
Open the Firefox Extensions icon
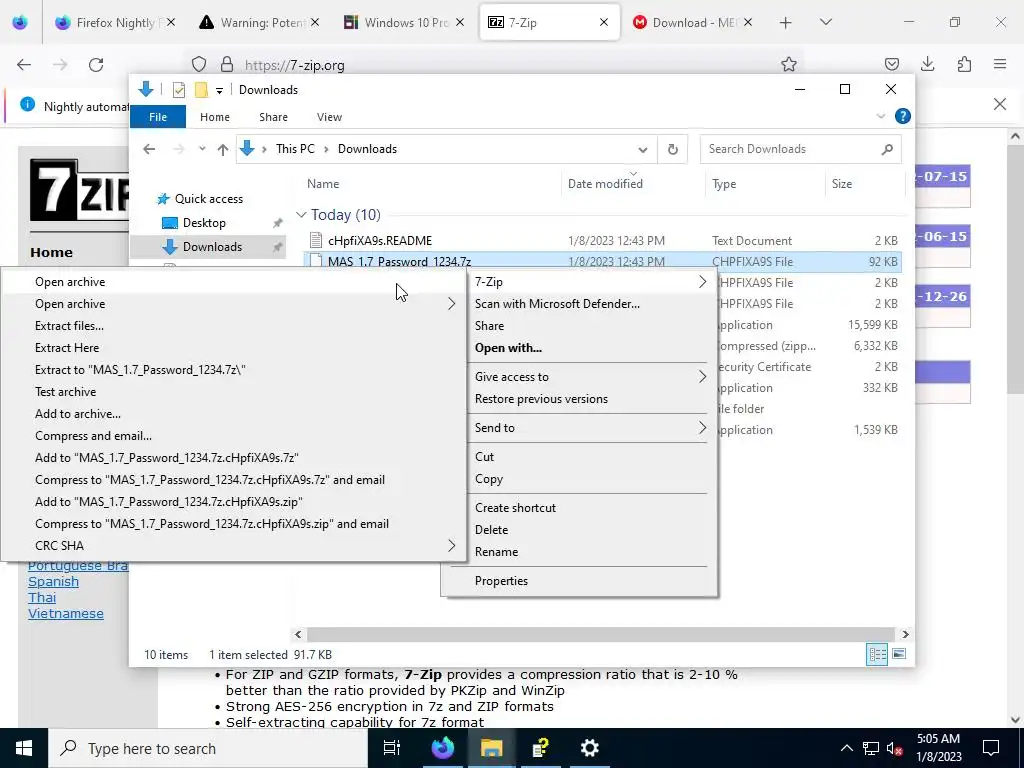point(964,64)
